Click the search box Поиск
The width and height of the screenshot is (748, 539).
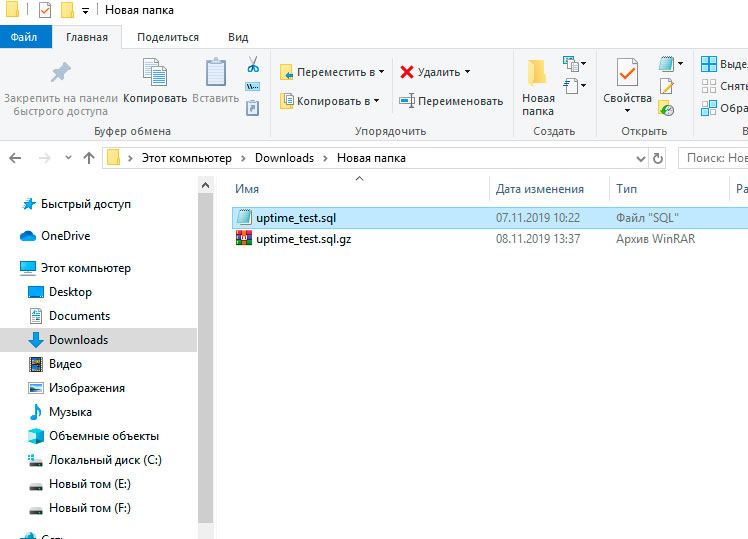coord(713,158)
